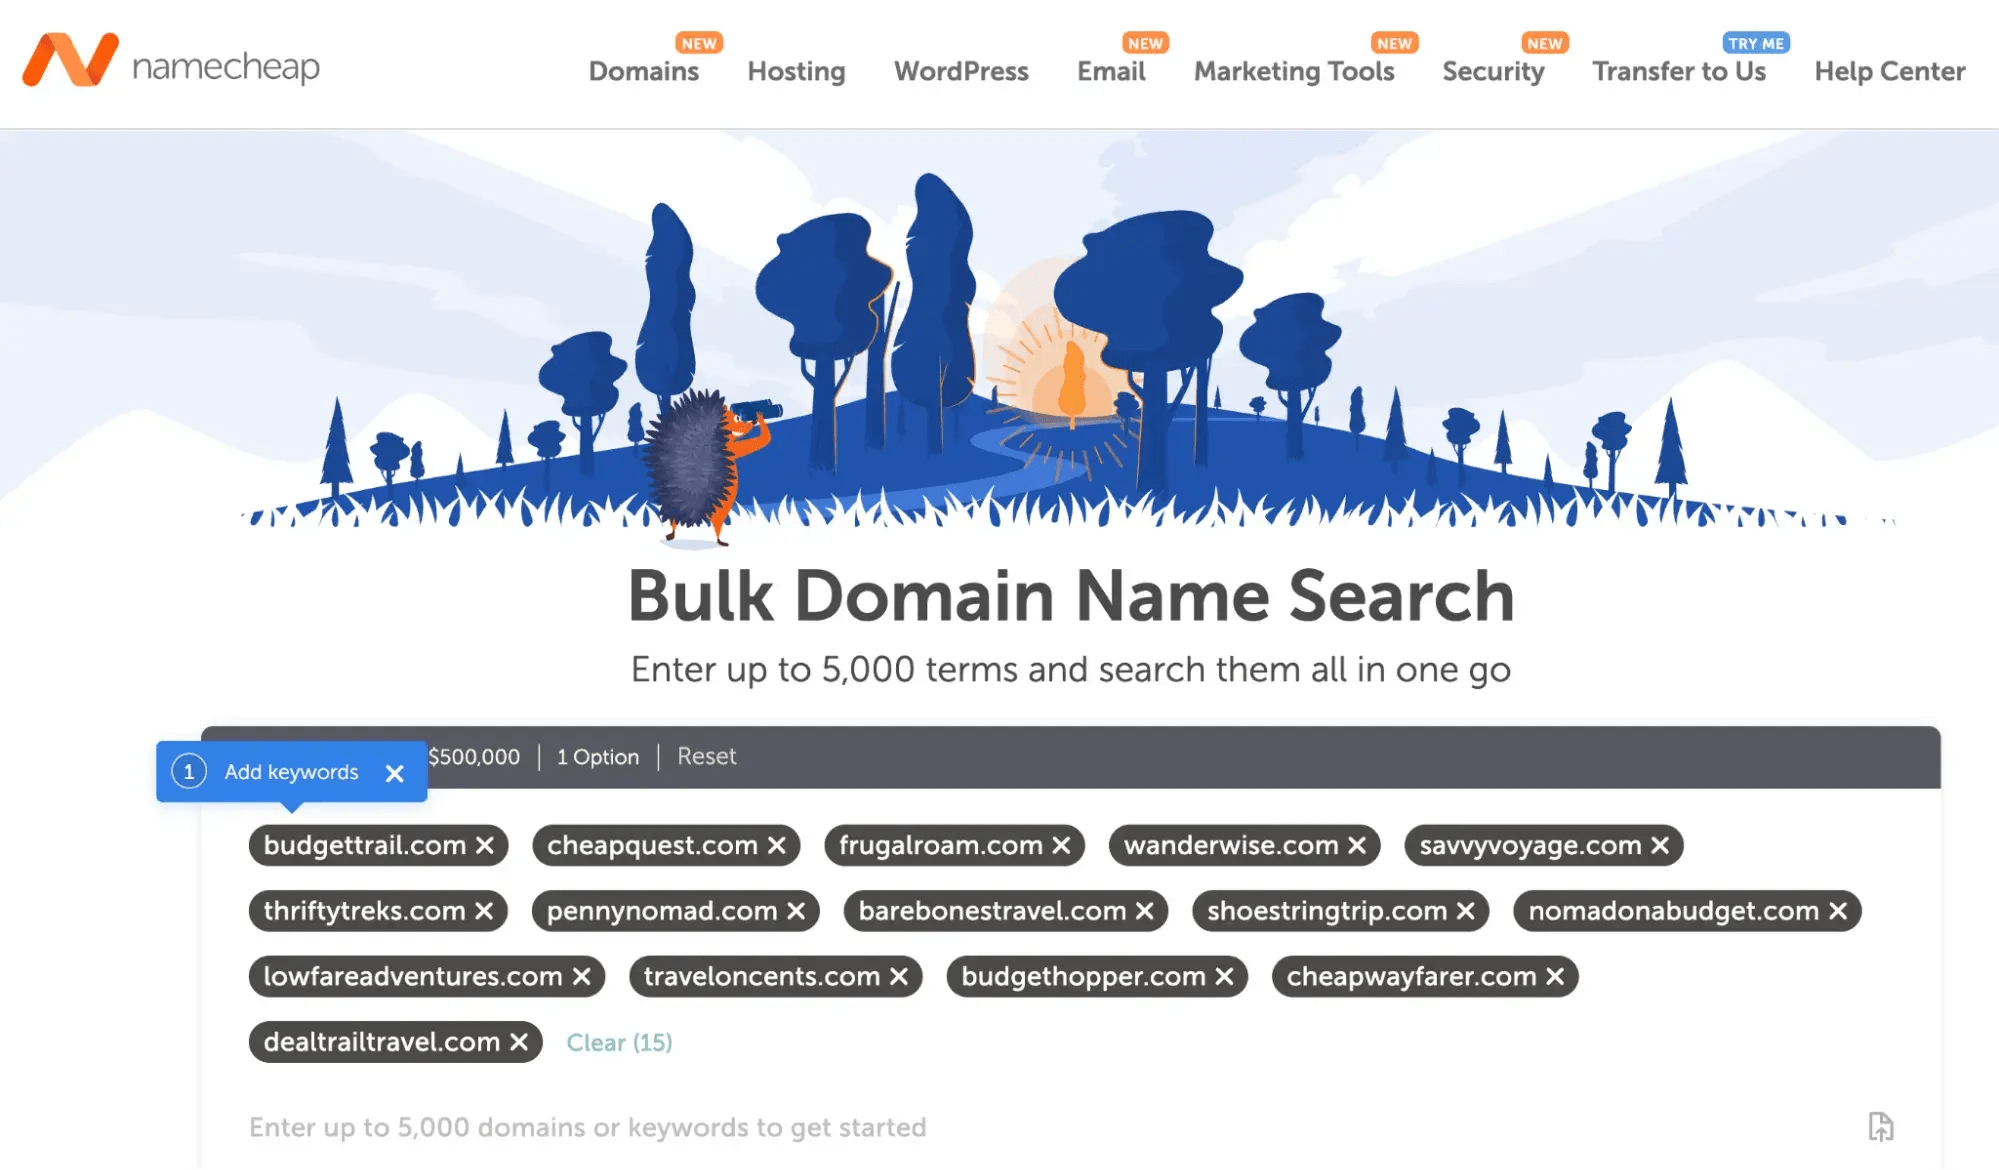The height and width of the screenshot is (1170, 1999).
Task: Delete the wanderwise.com keyword tag
Action: coord(1357,845)
